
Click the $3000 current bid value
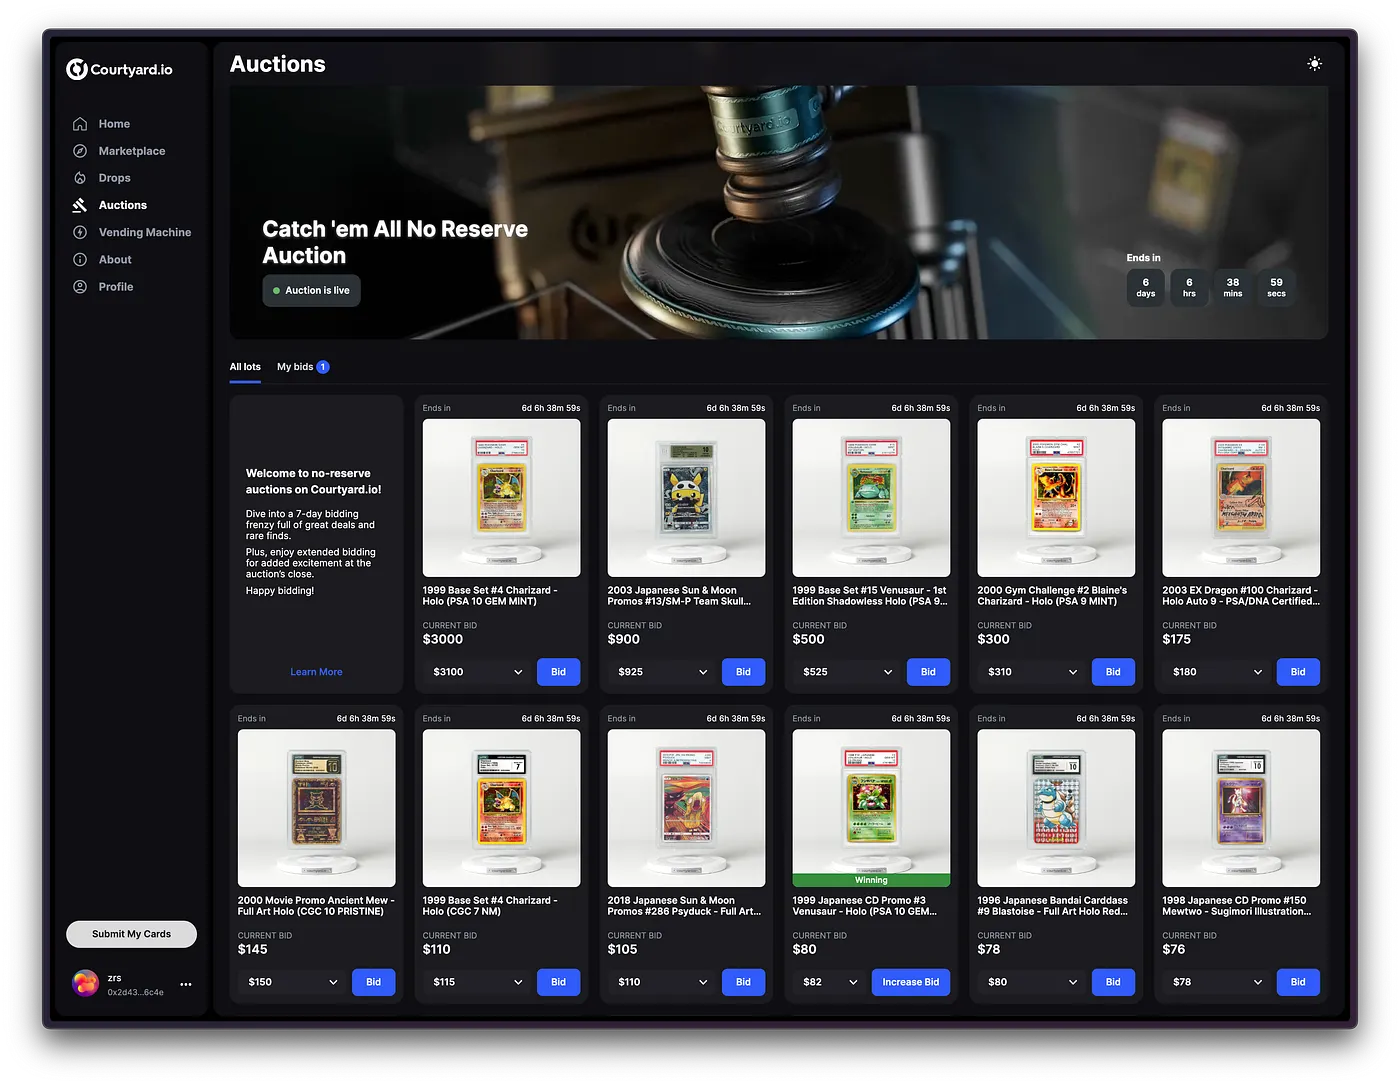pyautogui.click(x=443, y=639)
